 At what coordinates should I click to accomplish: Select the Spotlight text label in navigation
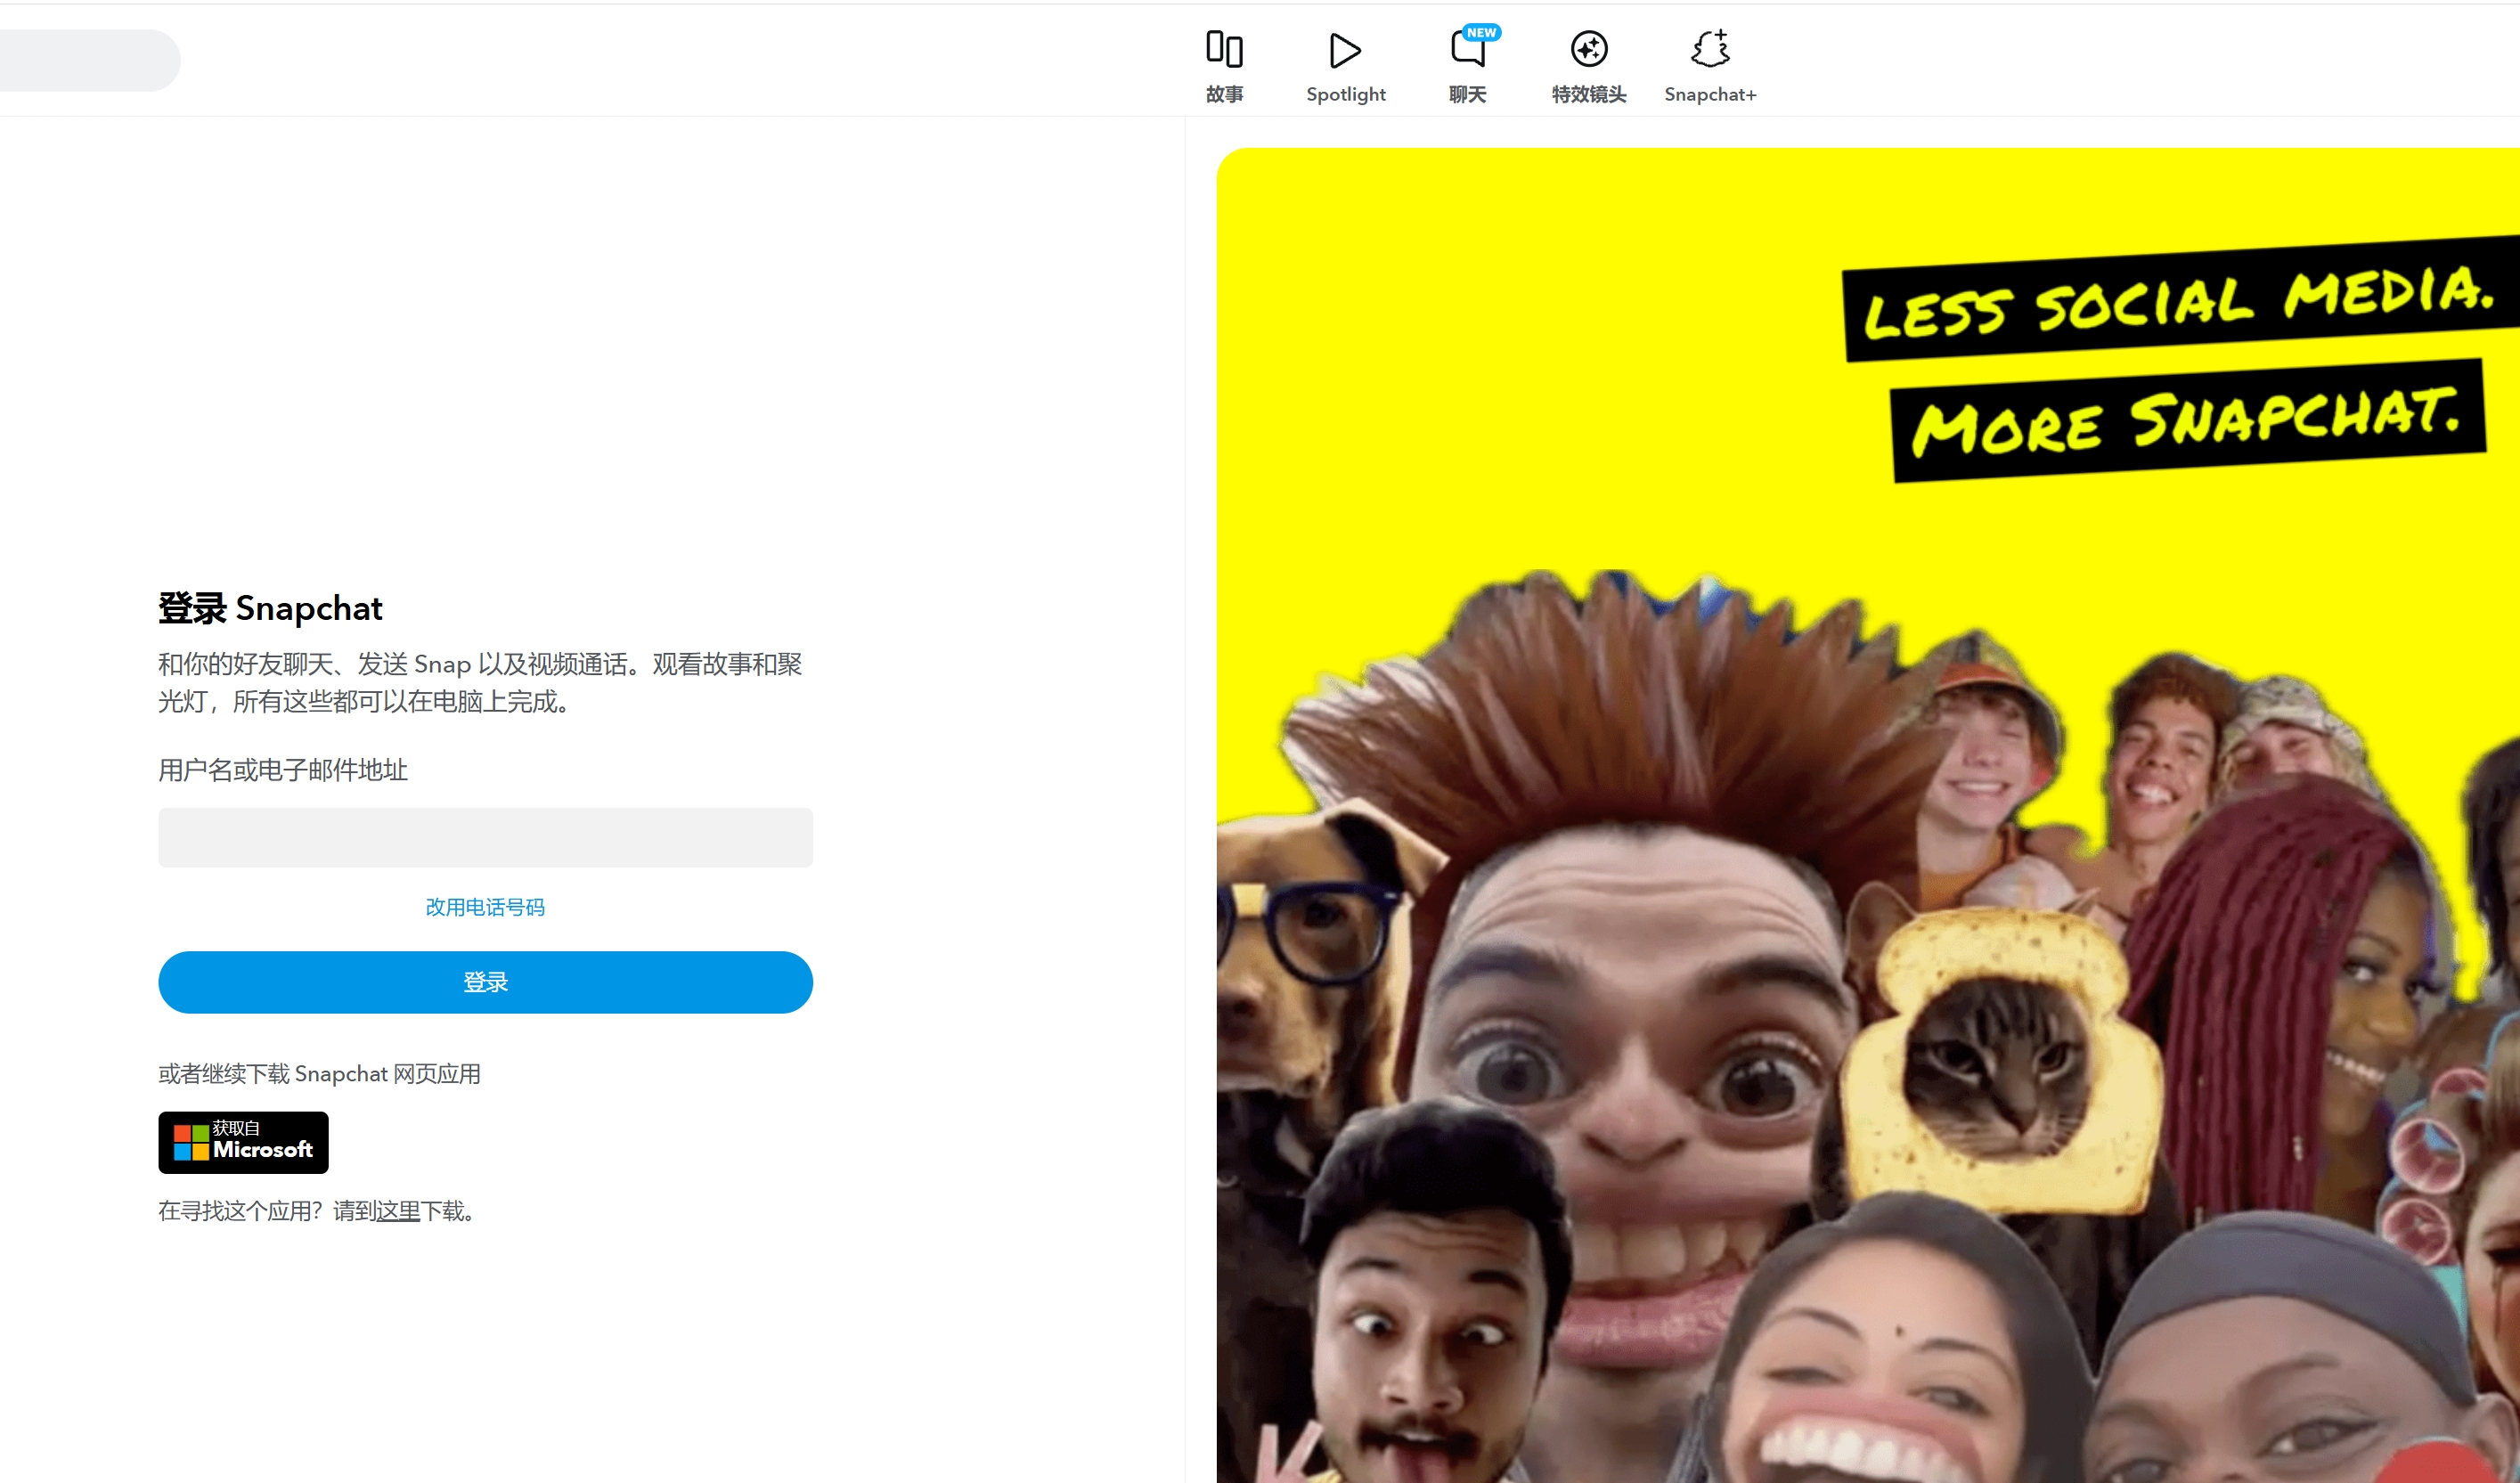click(x=1345, y=94)
